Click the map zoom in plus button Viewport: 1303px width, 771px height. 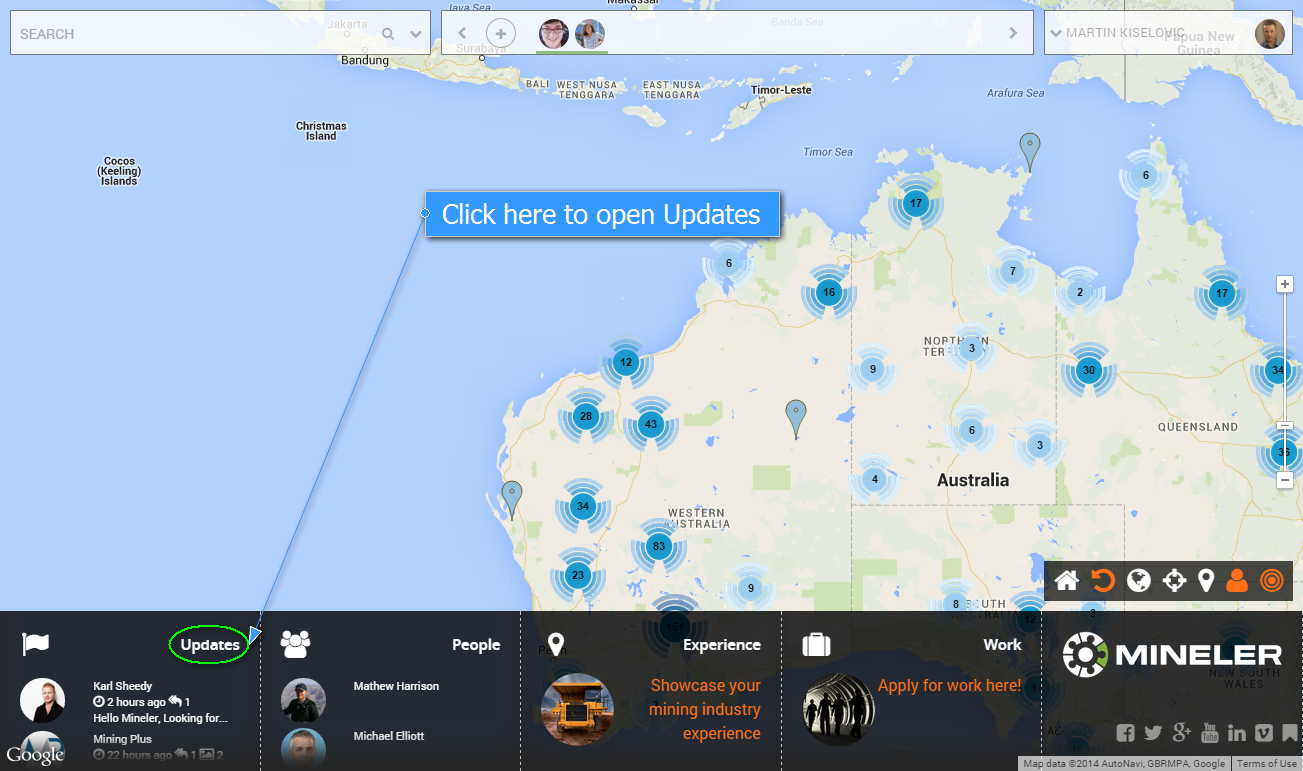coord(1285,284)
